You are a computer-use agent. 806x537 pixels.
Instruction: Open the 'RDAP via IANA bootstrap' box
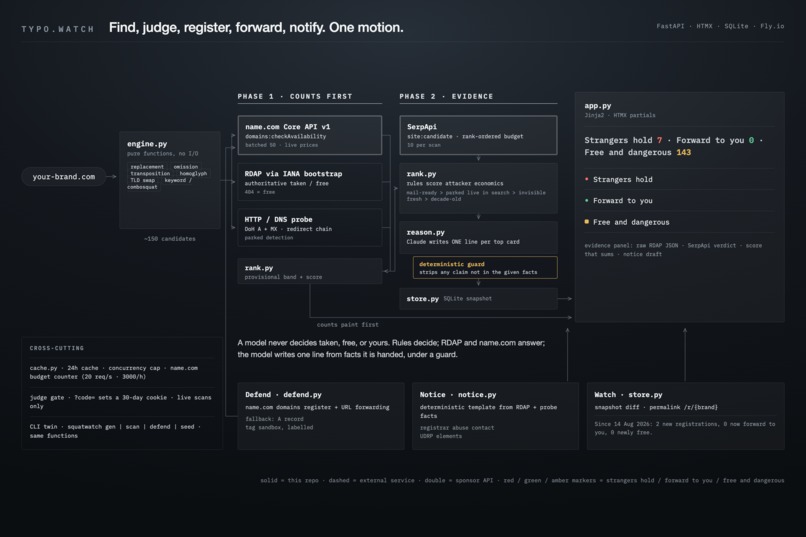click(x=309, y=182)
